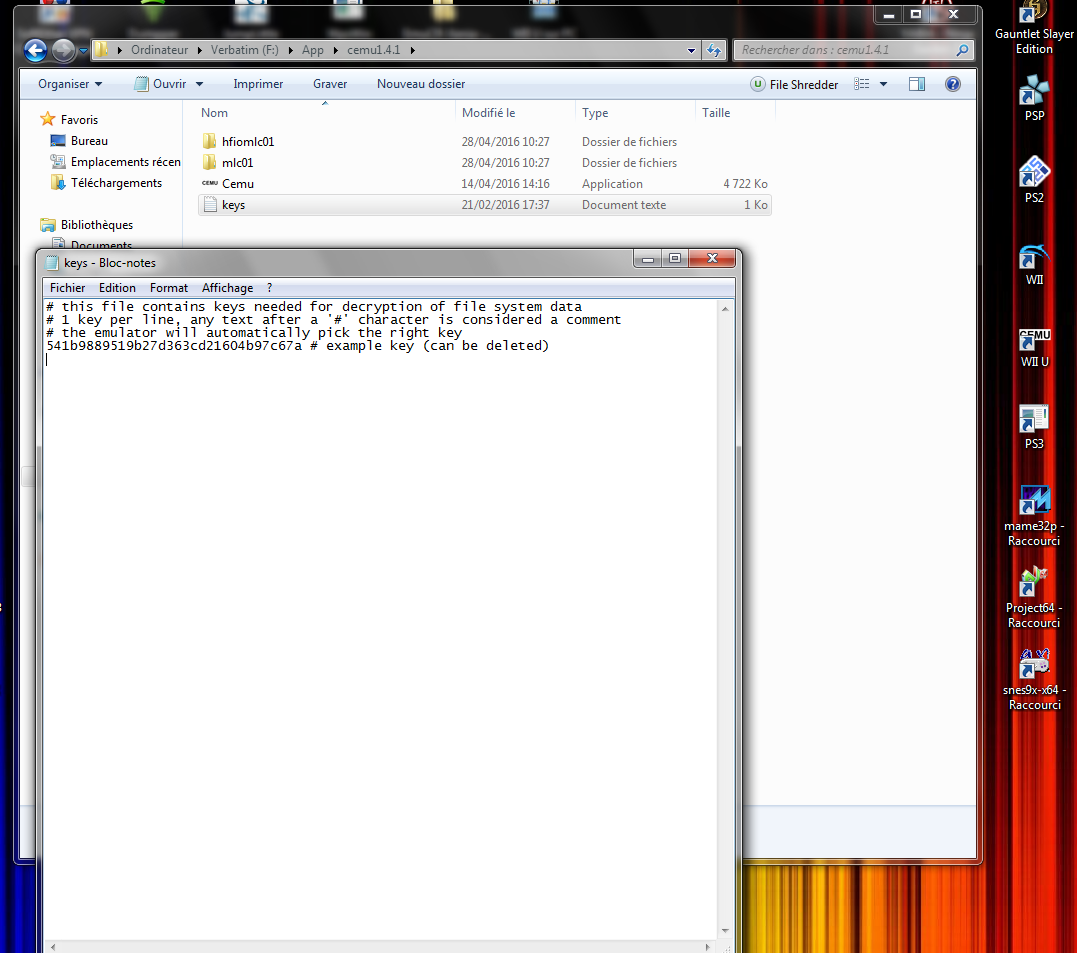Click 'Verbatim (F:)' in the address breadcrumb
This screenshot has width=1077, height=953.
point(245,50)
